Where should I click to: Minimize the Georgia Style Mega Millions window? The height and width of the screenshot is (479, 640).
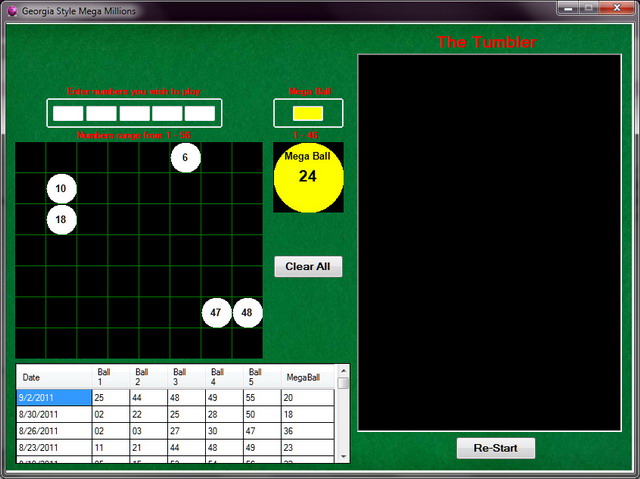568,8
